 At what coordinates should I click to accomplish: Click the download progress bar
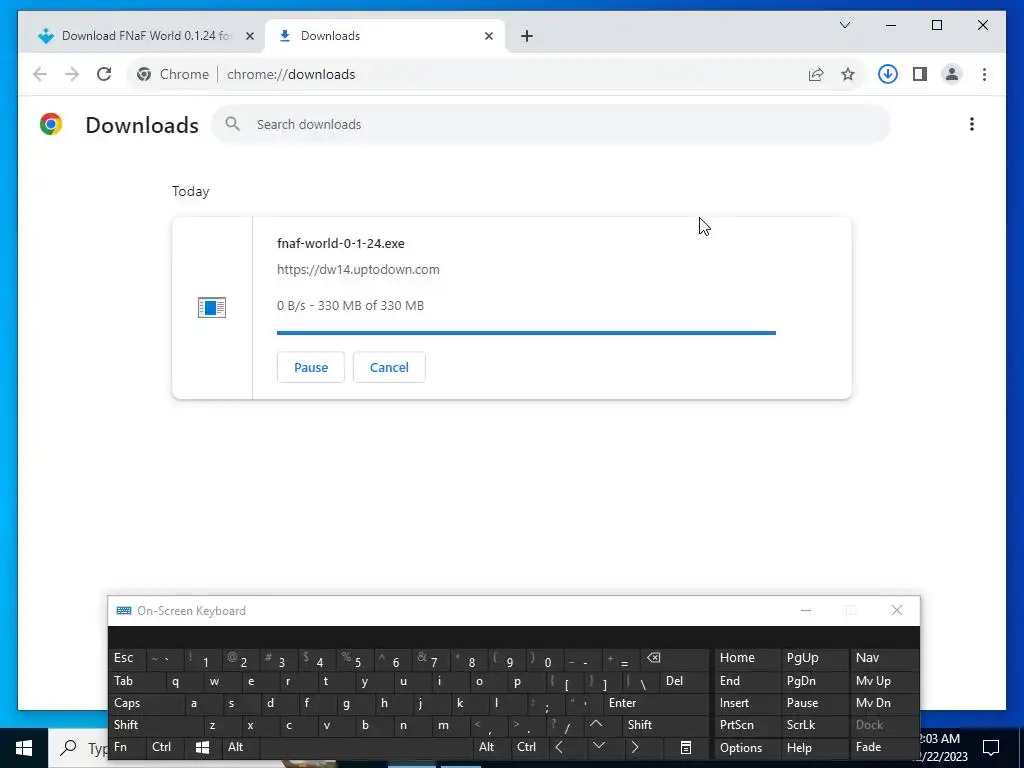tap(526, 333)
